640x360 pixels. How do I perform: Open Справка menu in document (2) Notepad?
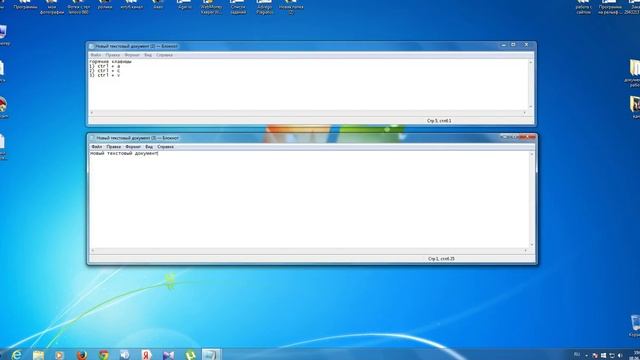point(164,55)
